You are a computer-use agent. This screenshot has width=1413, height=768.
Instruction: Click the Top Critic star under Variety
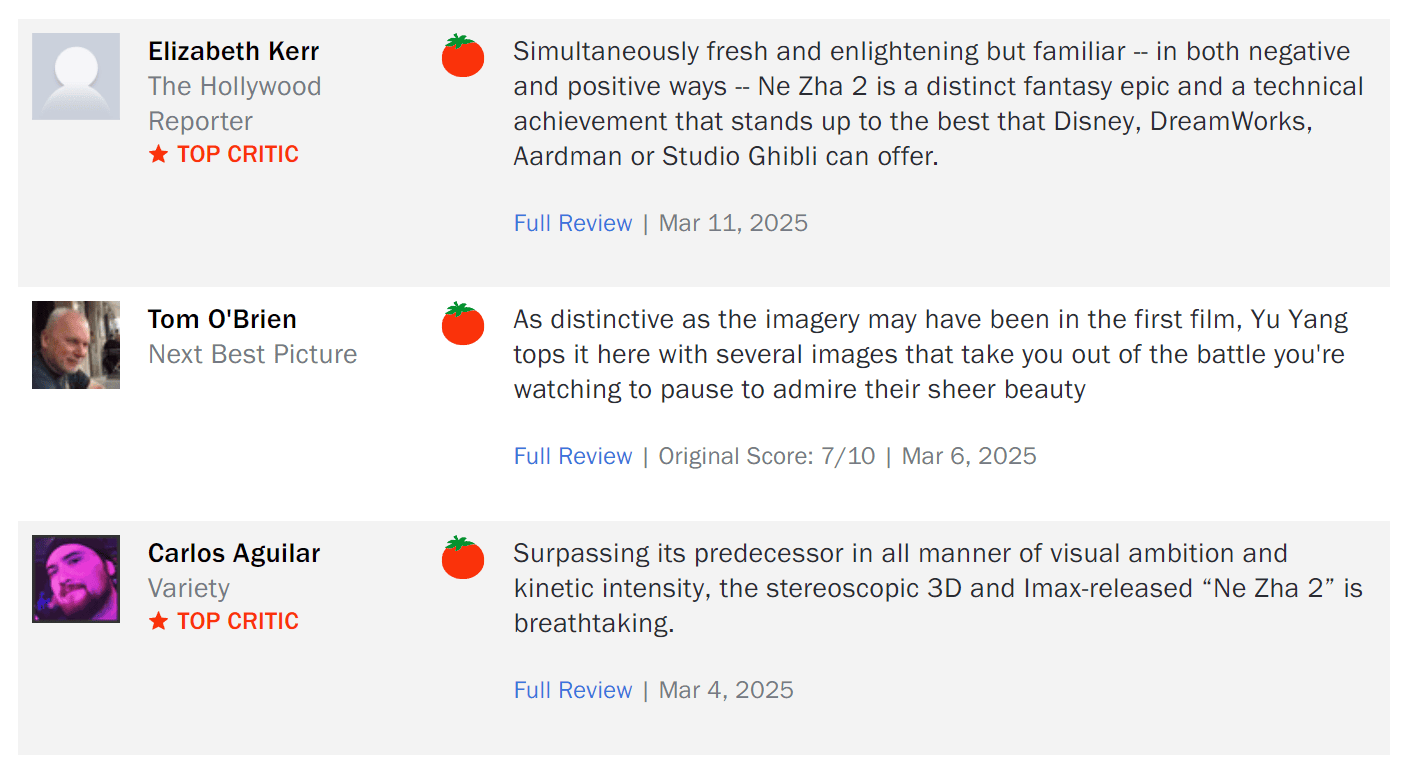tap(158, 621)
